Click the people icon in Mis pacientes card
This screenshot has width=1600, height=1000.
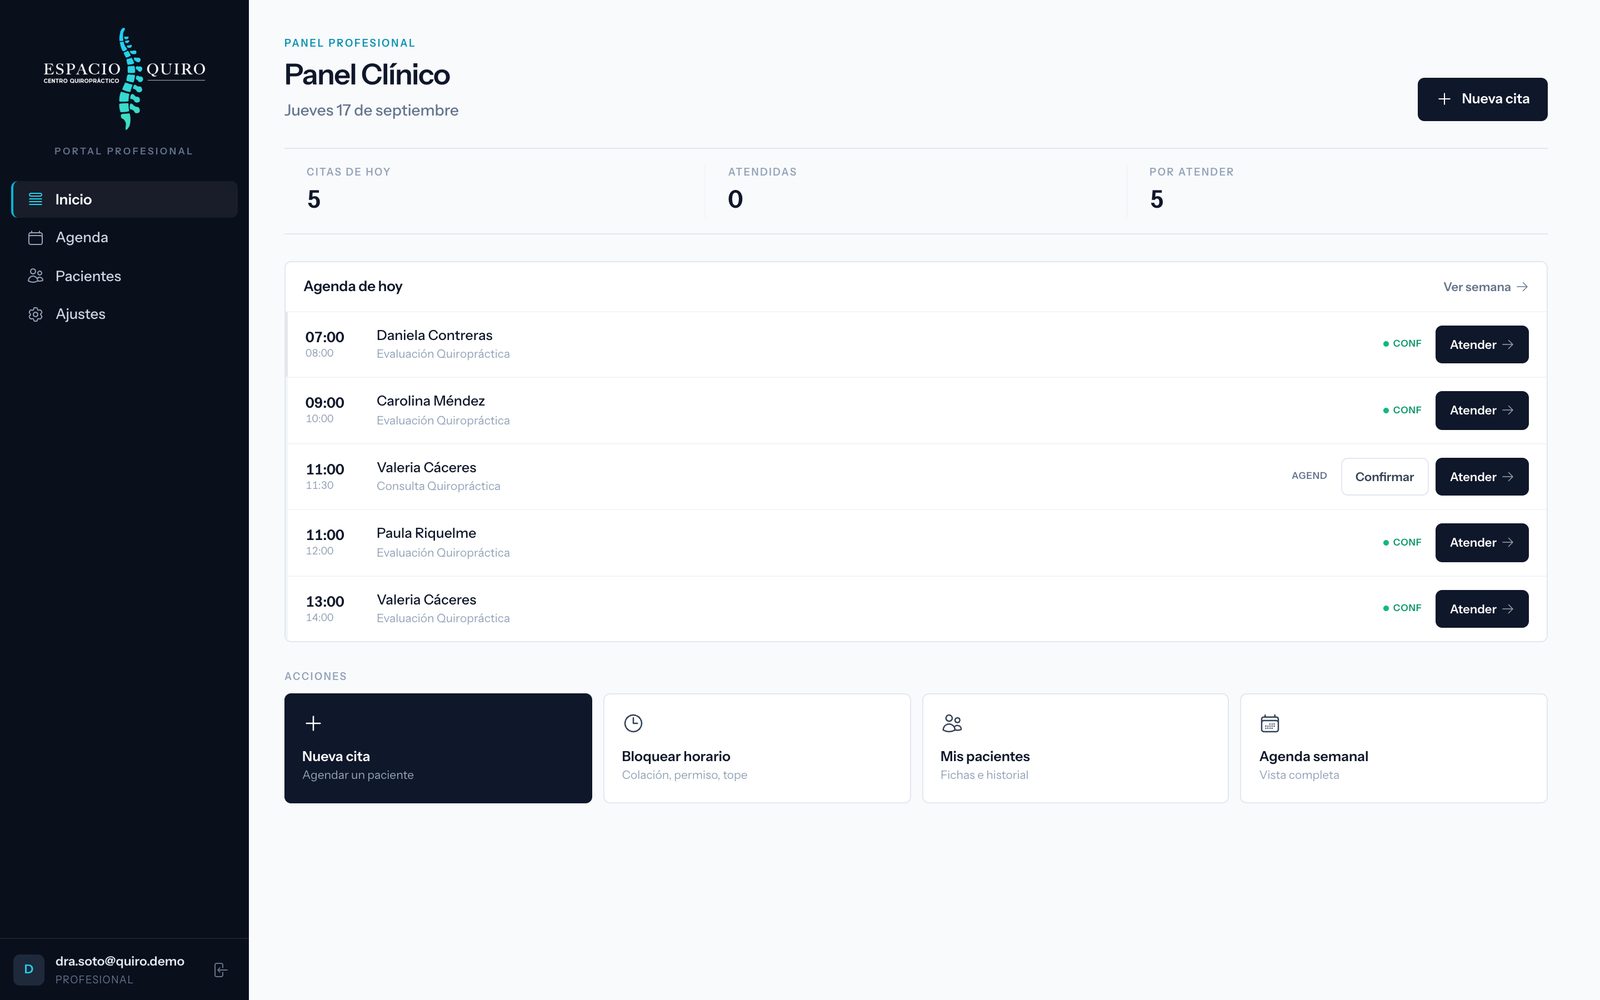952,723
